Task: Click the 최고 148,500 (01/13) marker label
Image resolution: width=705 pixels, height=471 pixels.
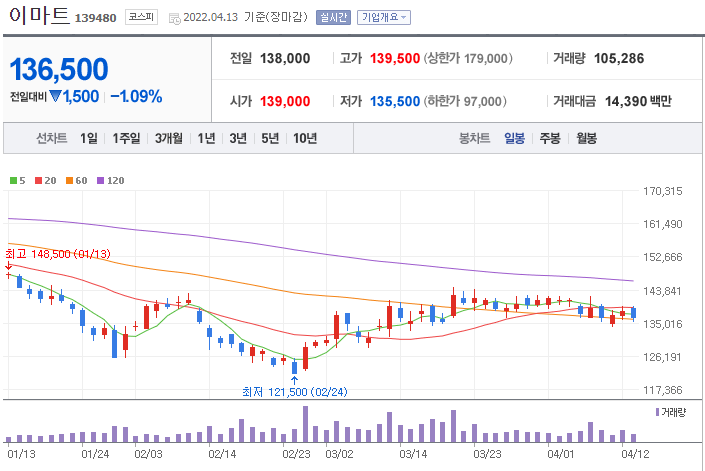Action: (58, 254)
